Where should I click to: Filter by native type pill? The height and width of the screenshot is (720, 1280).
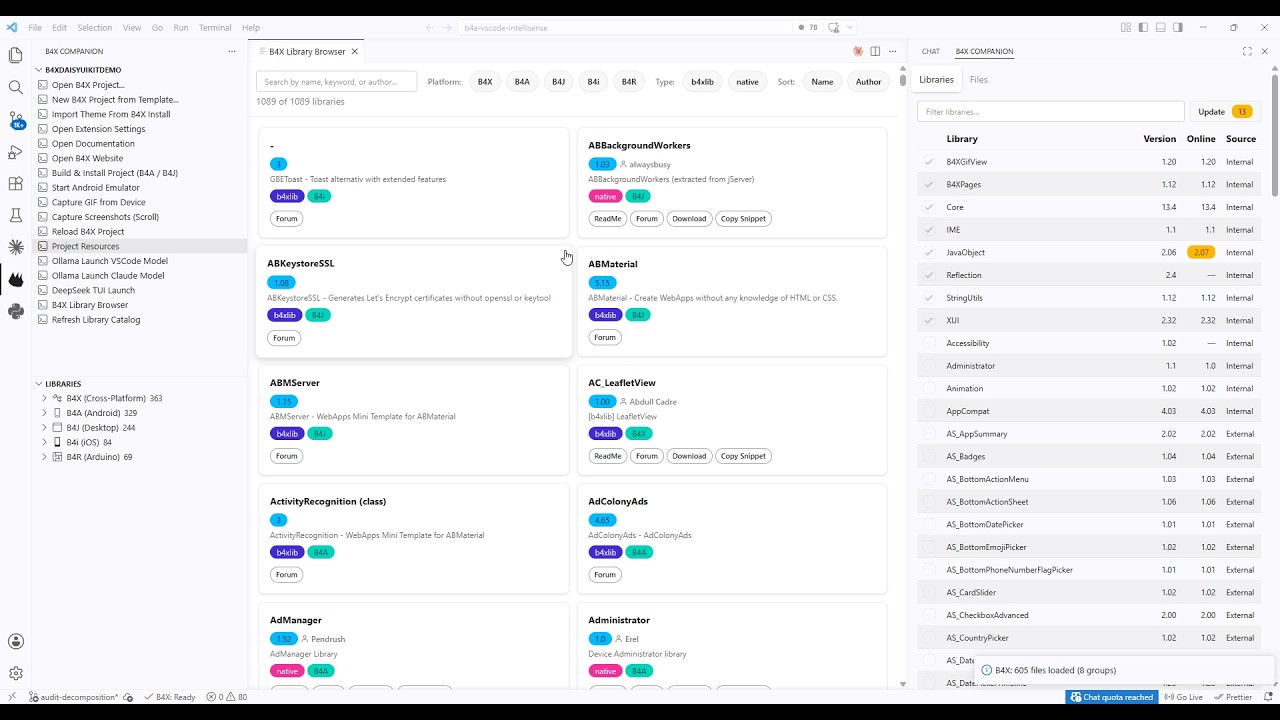coord(748,82)
